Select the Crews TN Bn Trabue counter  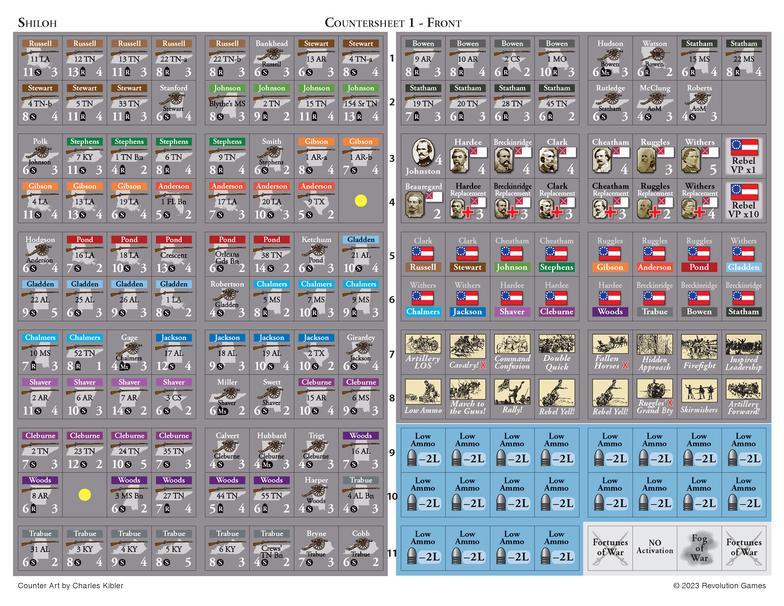272,548
